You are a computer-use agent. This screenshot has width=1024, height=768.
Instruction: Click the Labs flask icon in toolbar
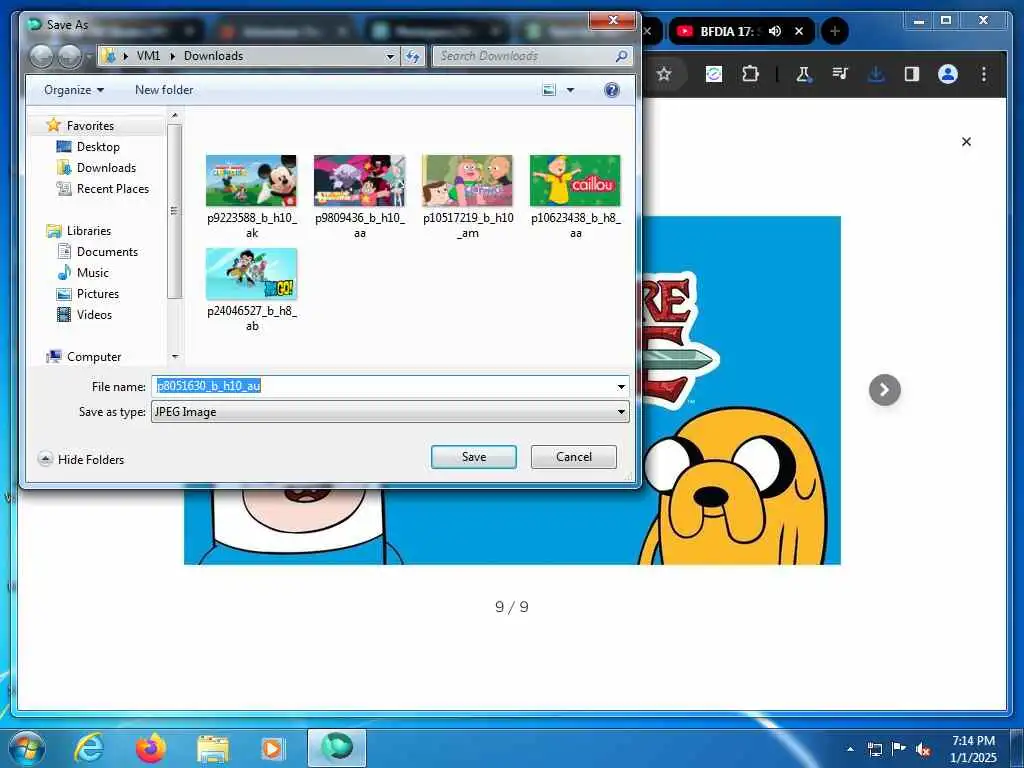[803, 74]
